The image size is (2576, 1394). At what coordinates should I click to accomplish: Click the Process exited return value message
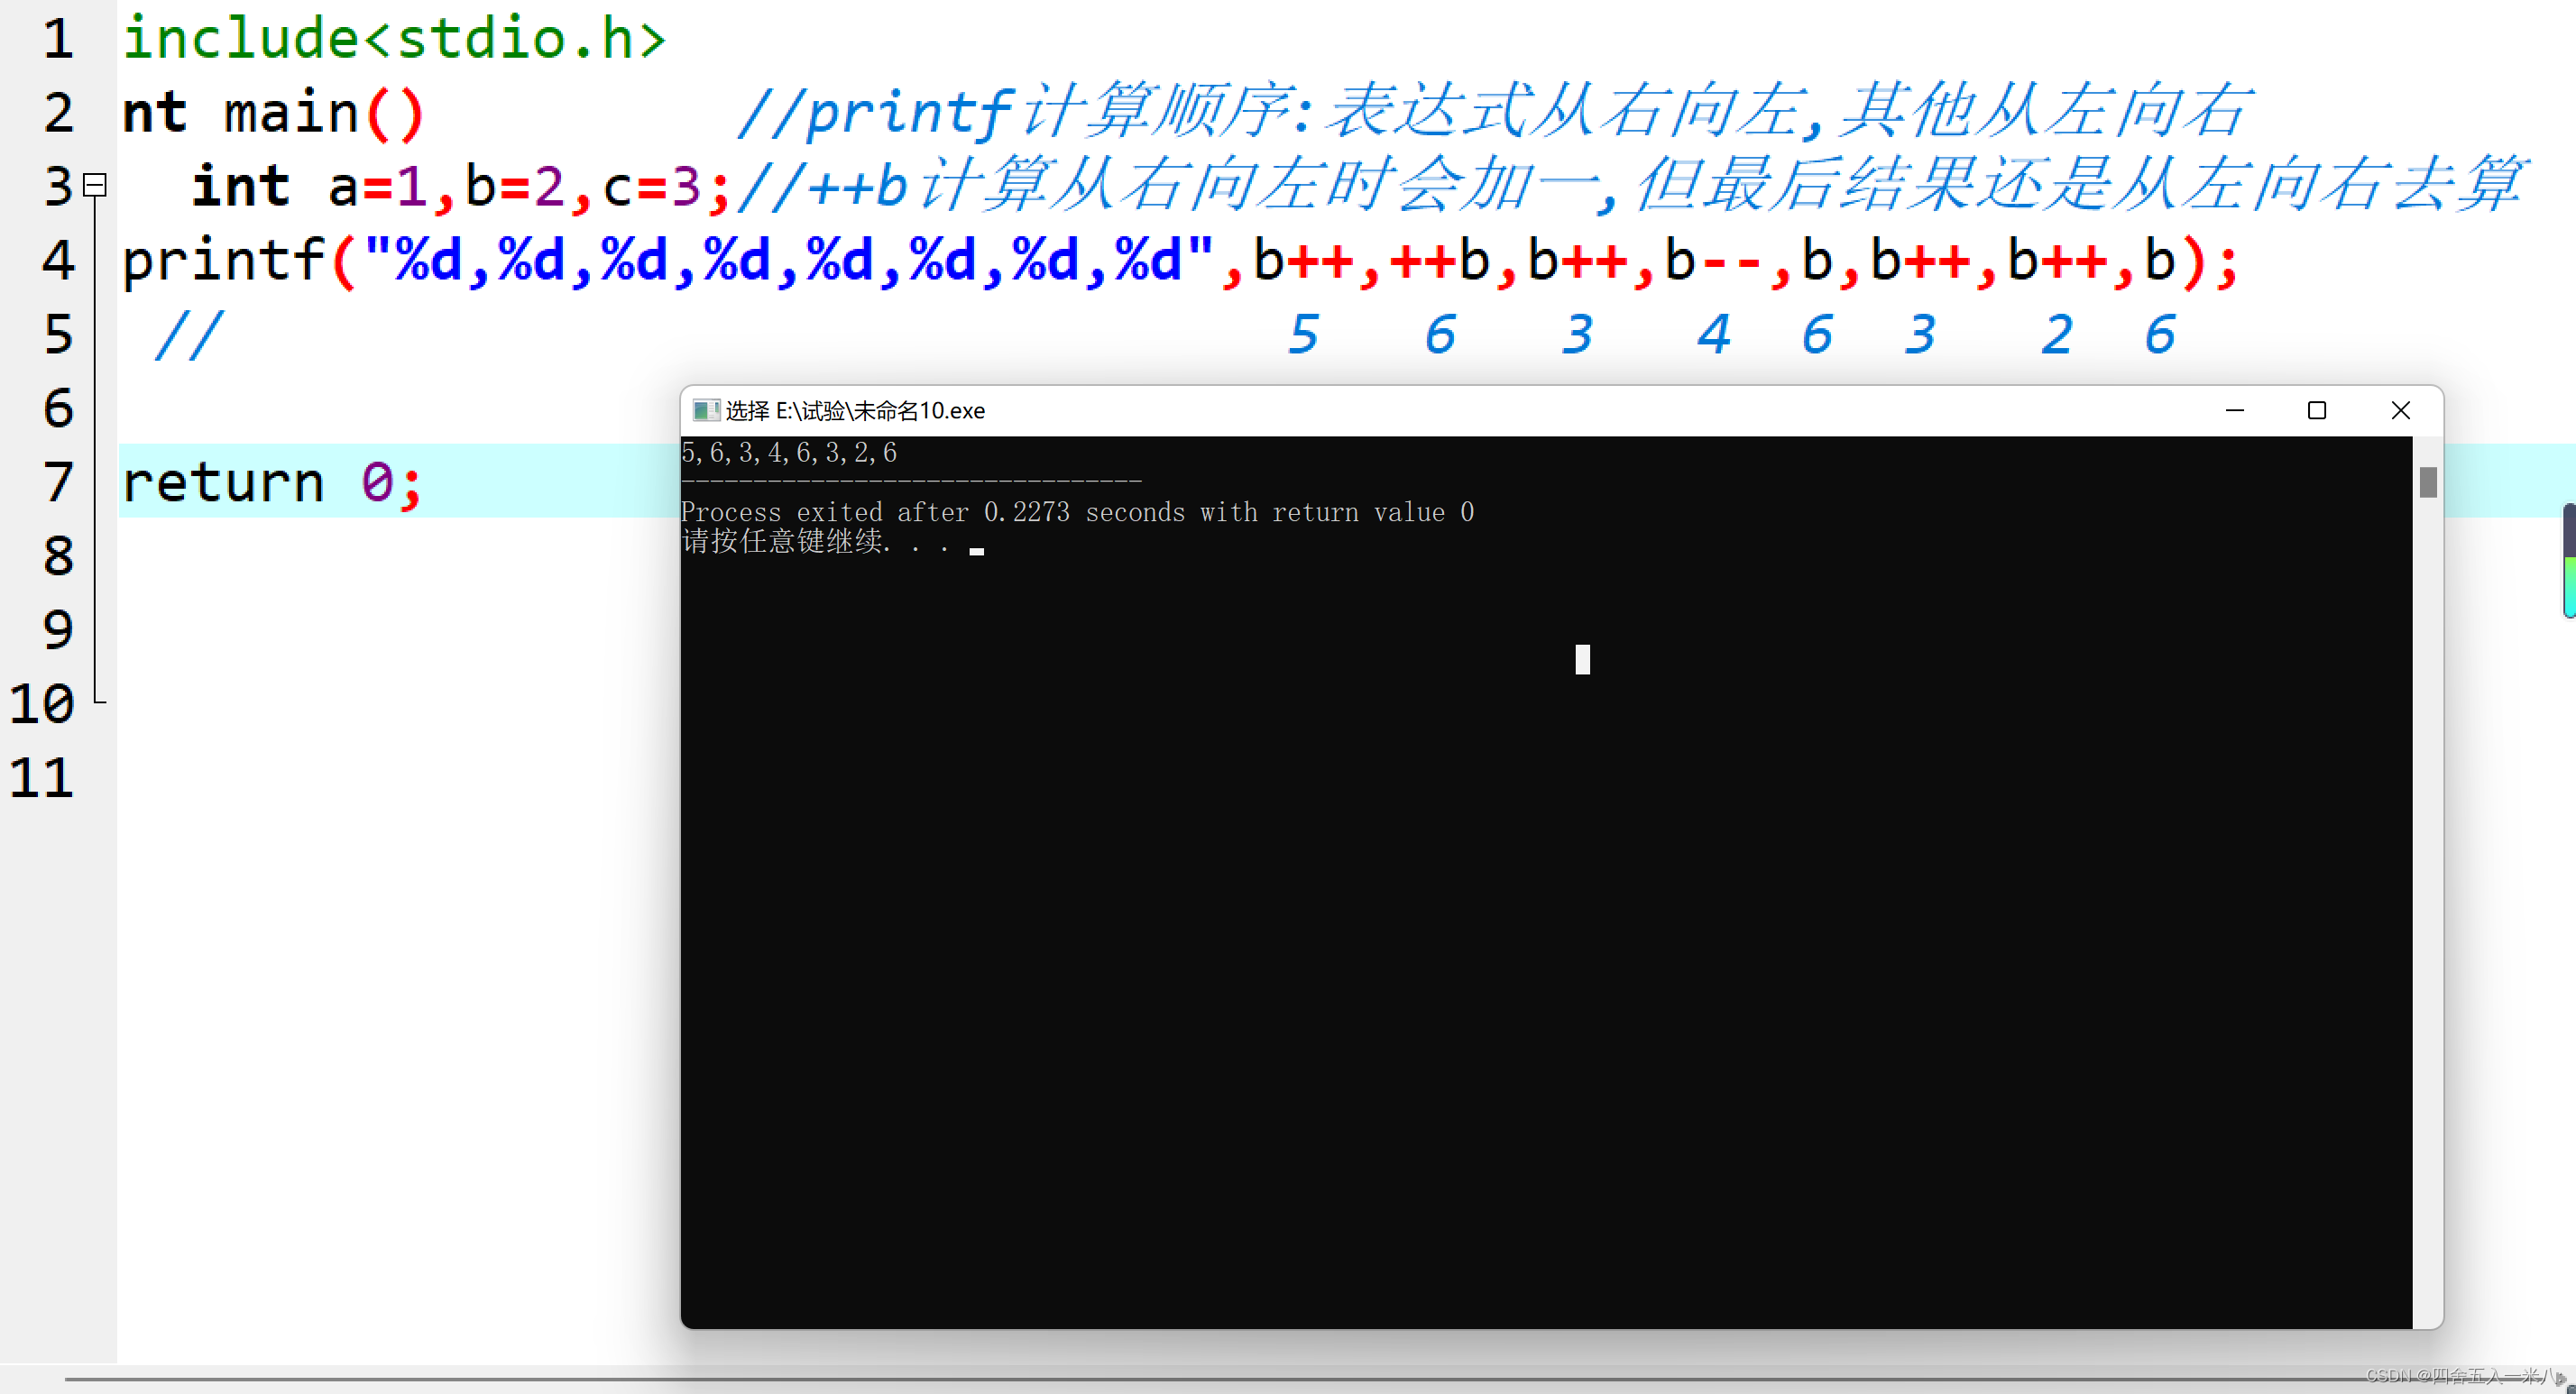coord(1077,512)
